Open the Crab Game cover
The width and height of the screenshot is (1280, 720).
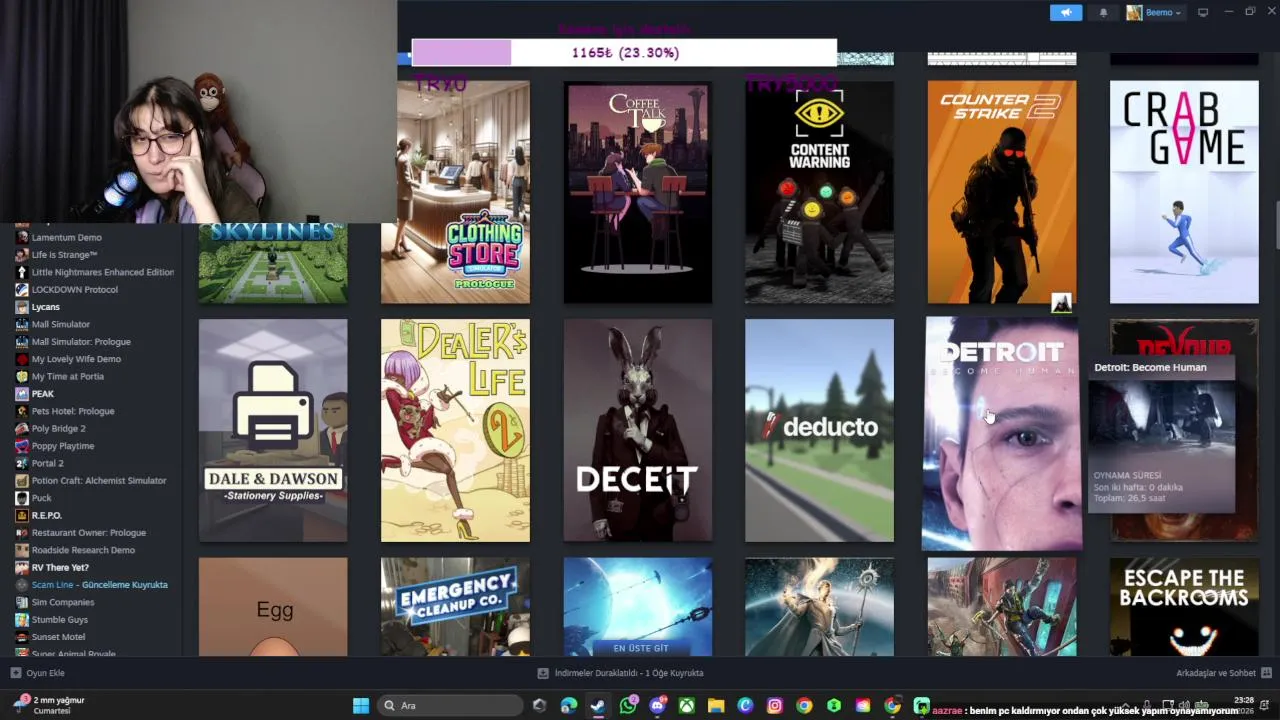tap(1184, 192)
